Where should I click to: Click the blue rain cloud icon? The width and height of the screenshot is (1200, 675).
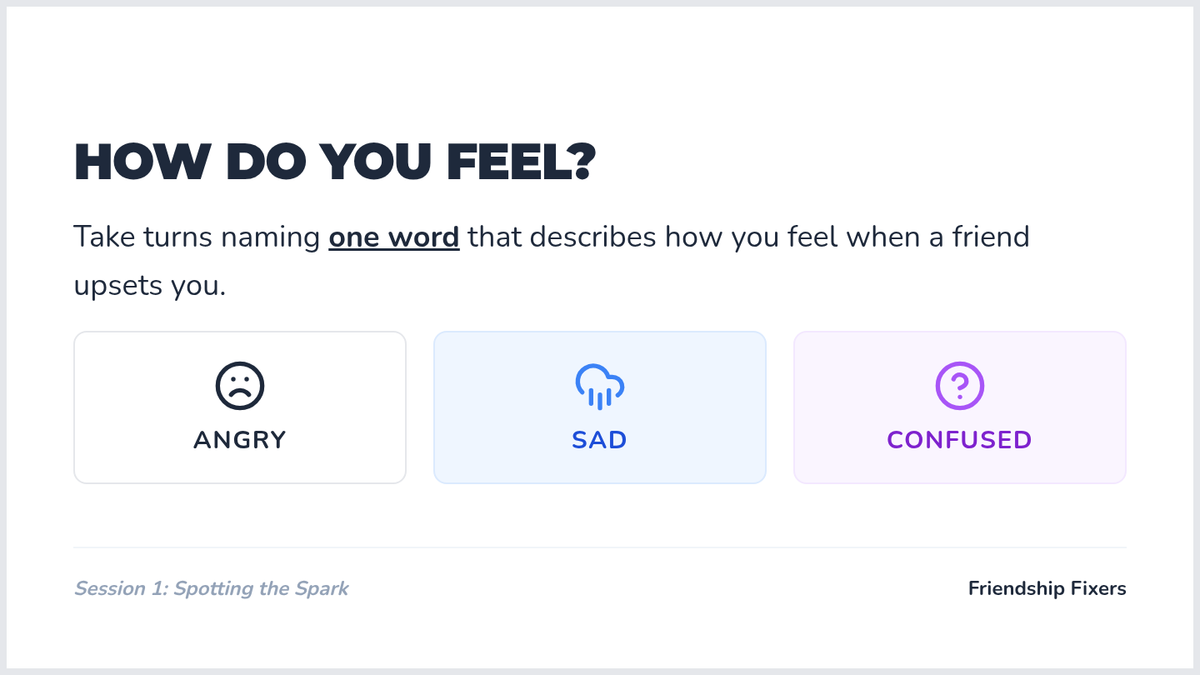coord(600,386)
